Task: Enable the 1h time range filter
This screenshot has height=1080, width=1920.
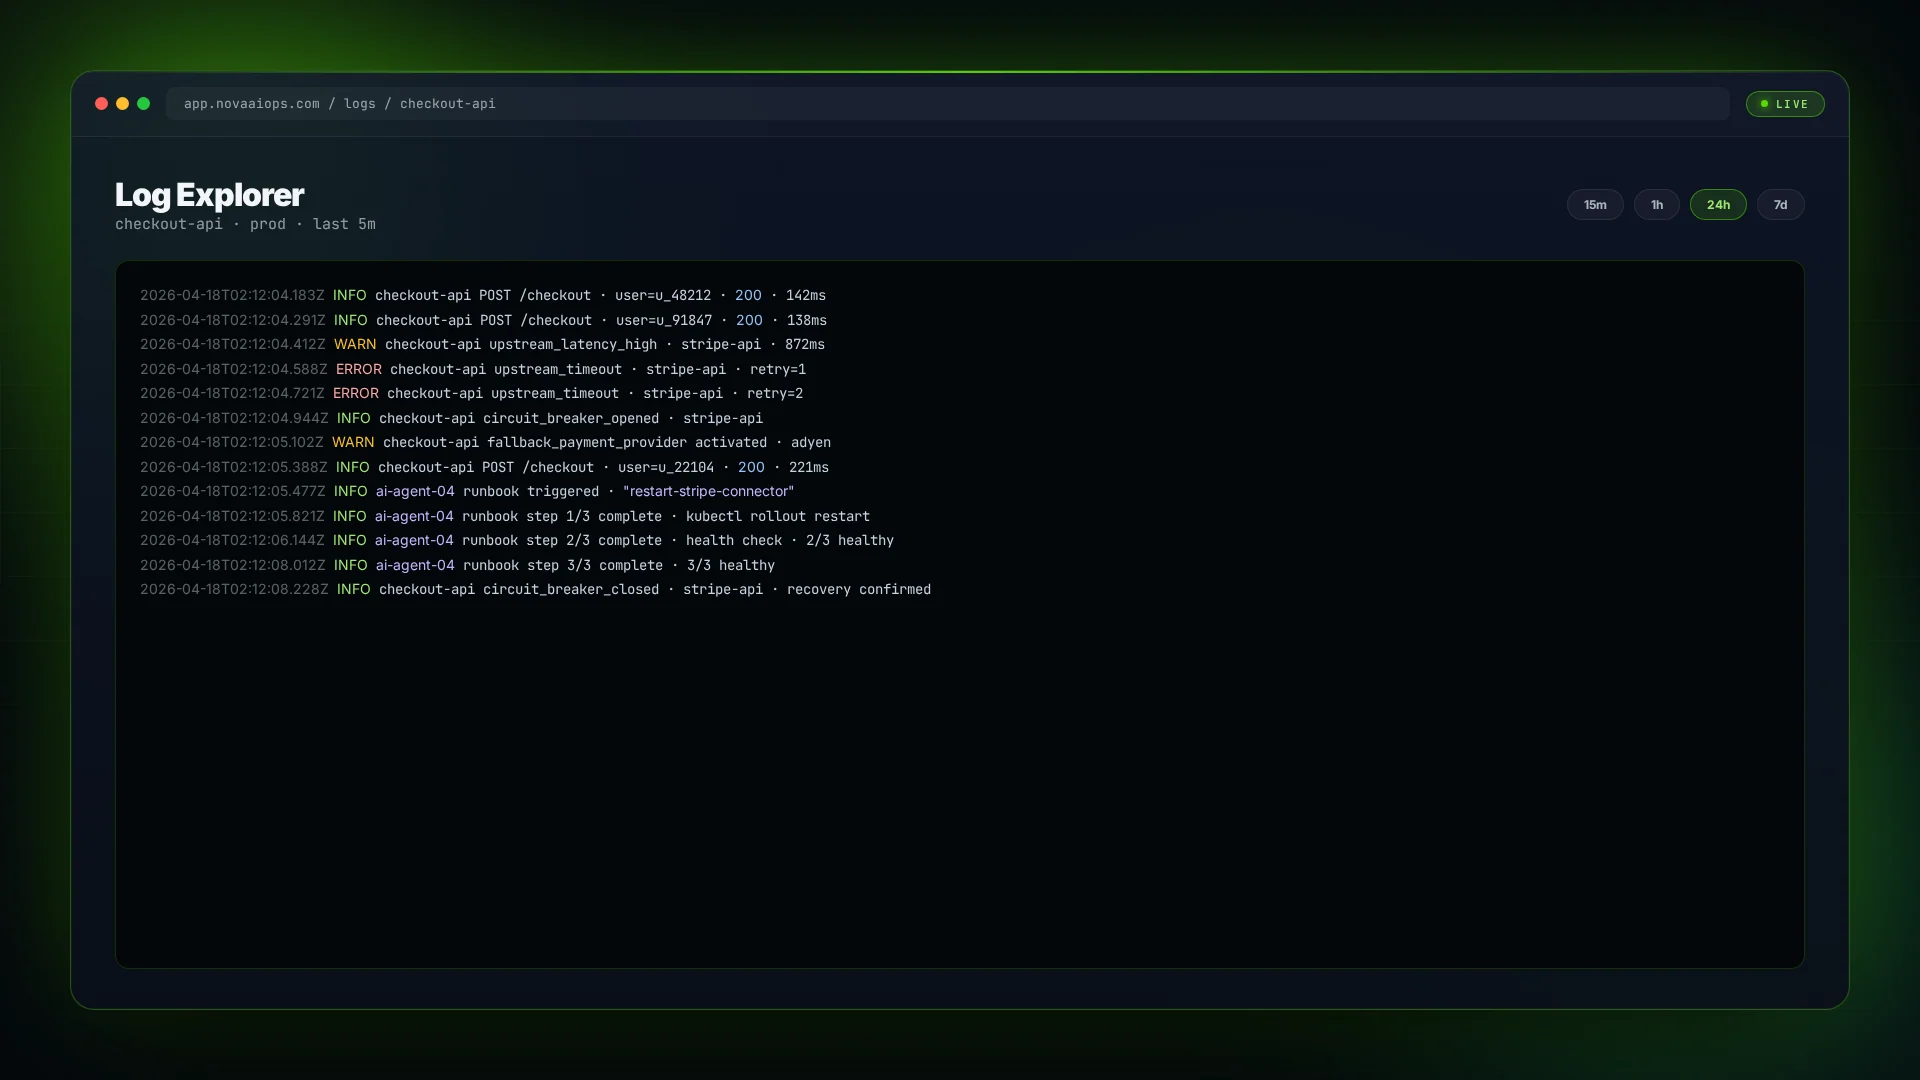Action: click(x=1656, y=204)
